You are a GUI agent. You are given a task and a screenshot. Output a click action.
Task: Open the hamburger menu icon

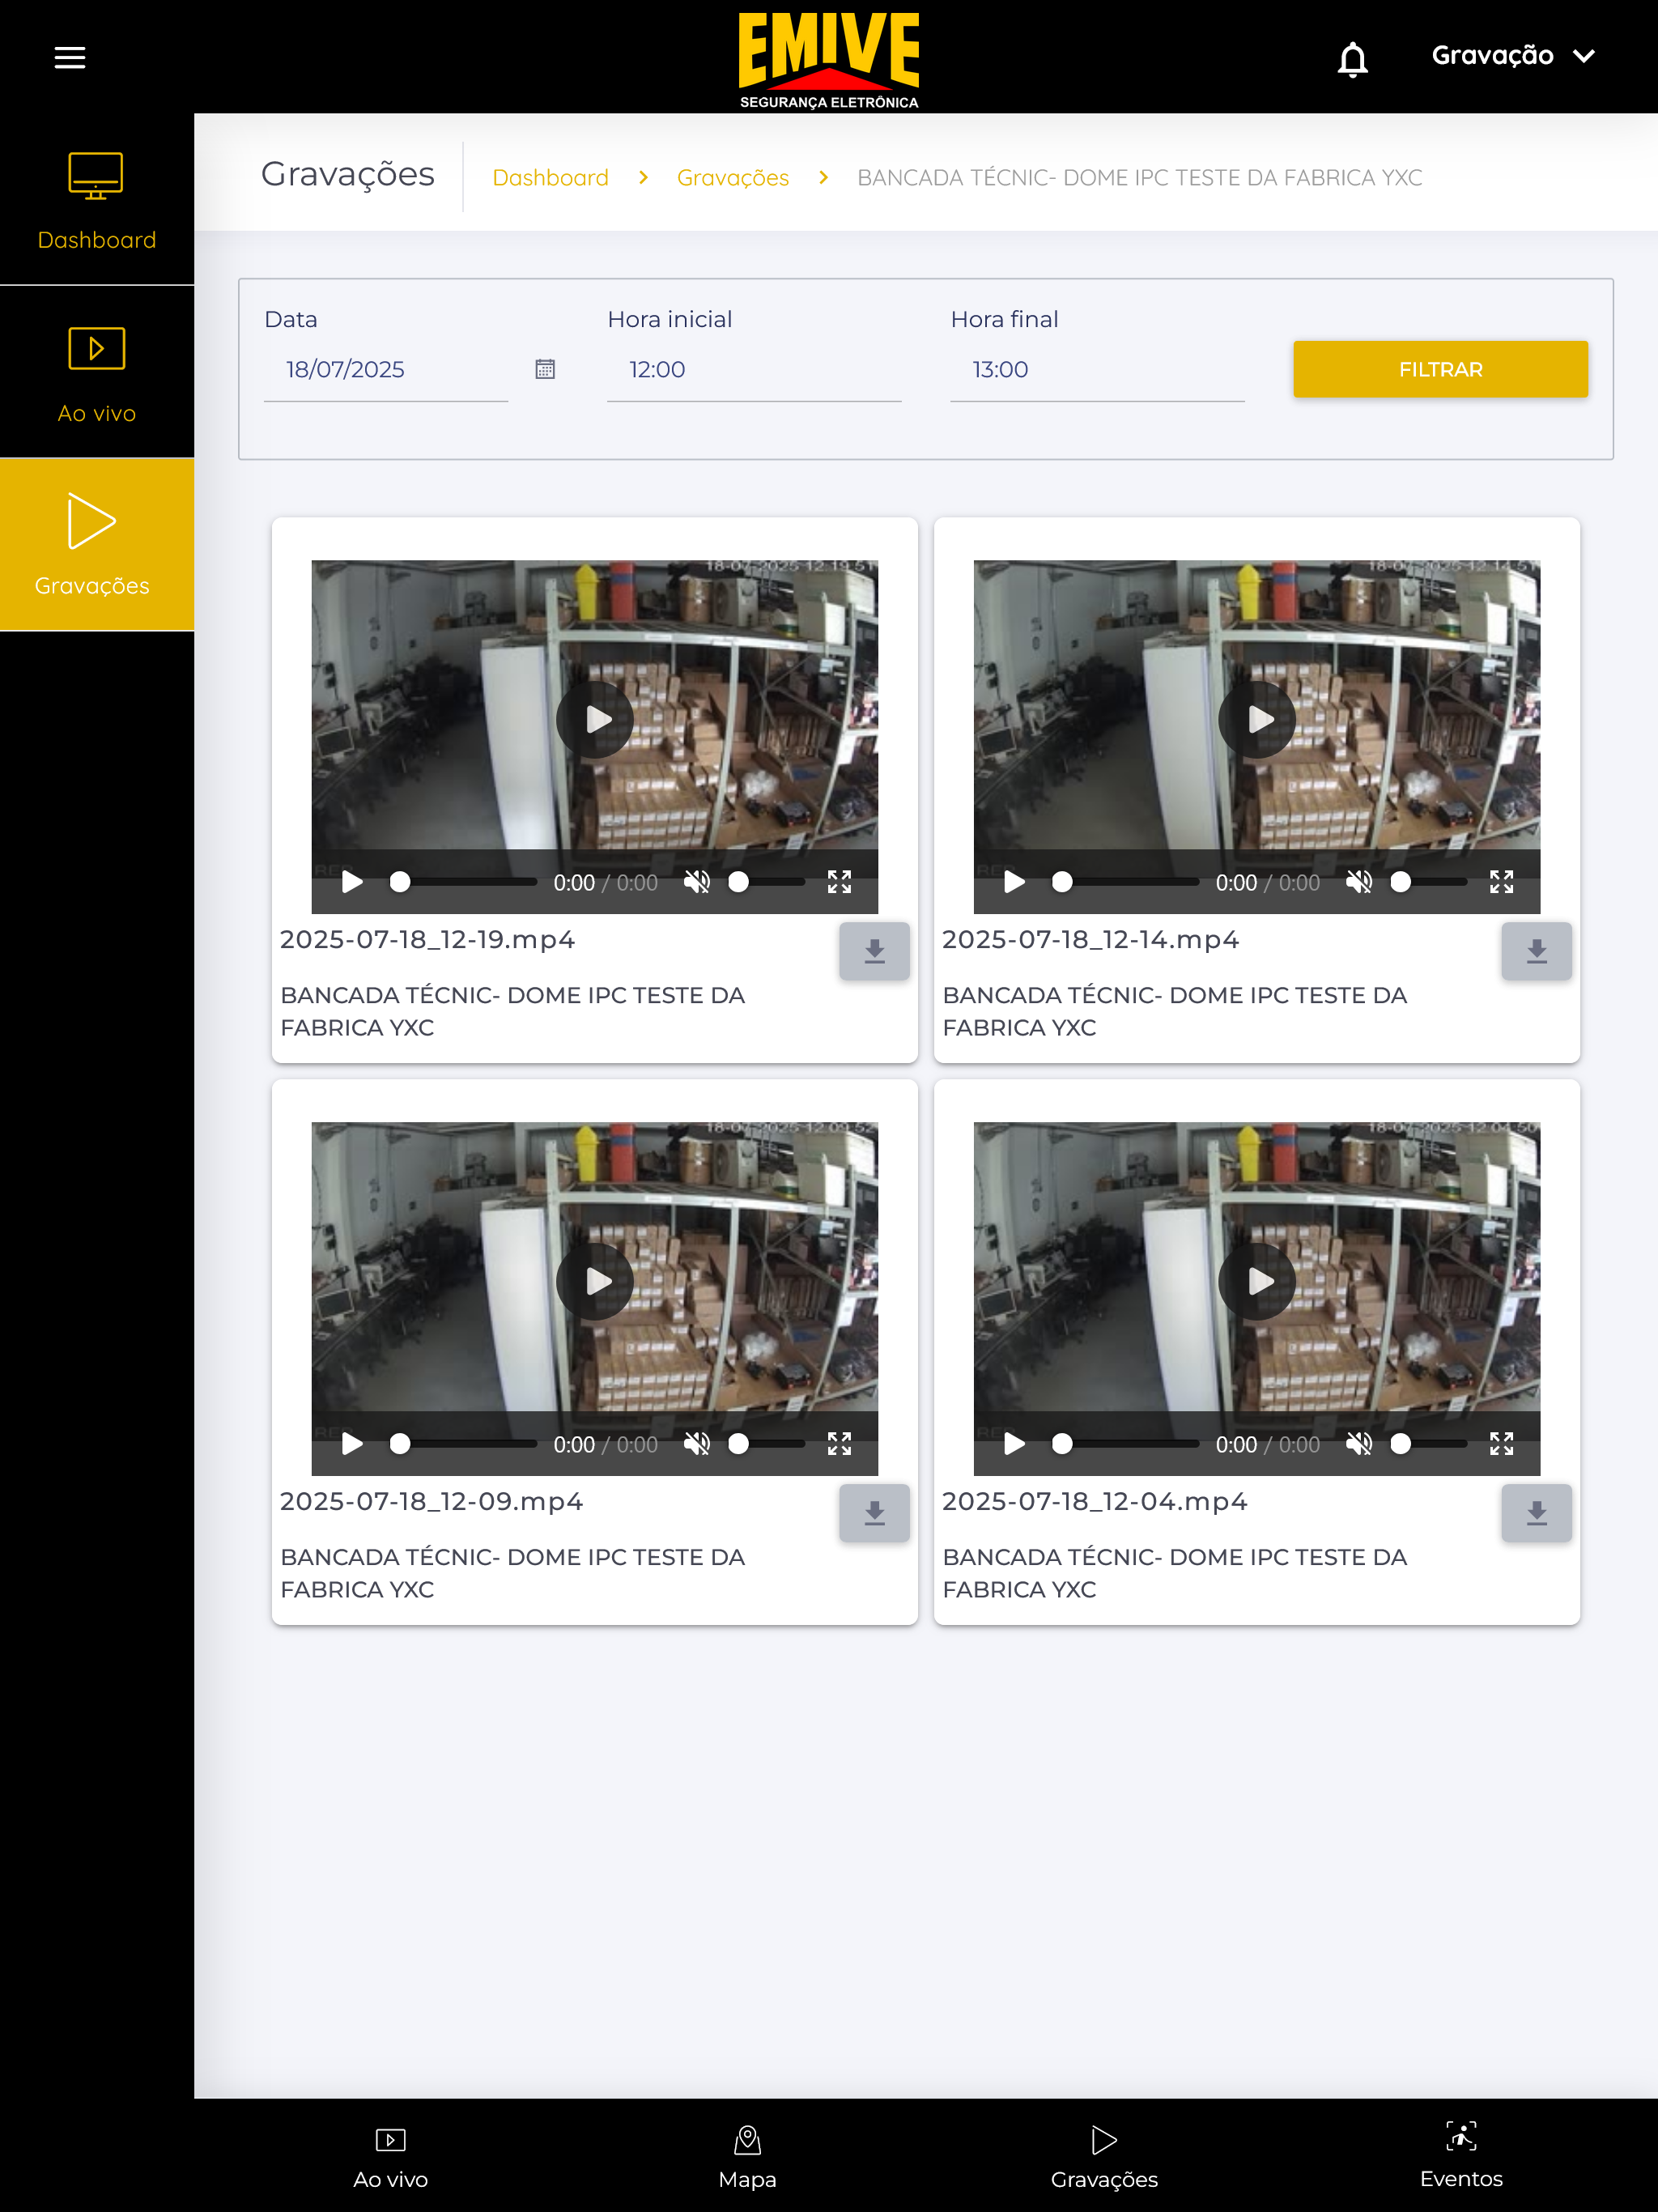pos(69,57)
